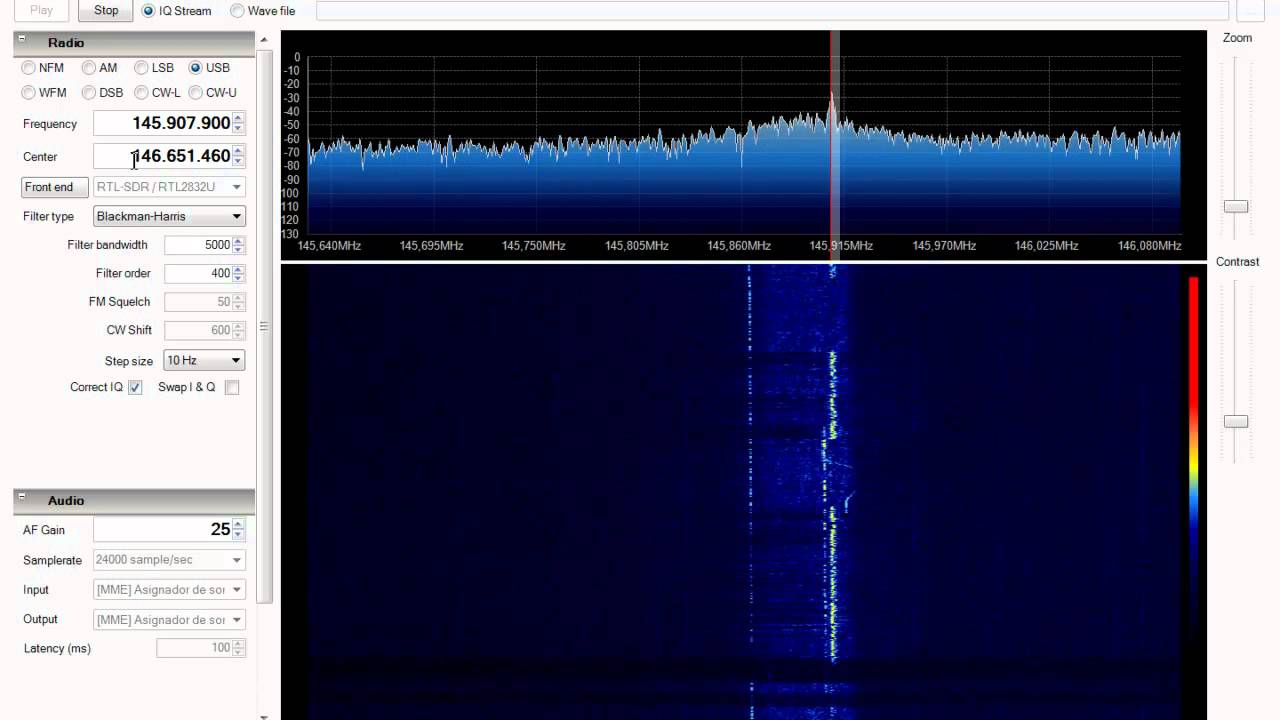Click the wave file path field
This screenshot has height=720, width=1280.
tap(772, 11)
